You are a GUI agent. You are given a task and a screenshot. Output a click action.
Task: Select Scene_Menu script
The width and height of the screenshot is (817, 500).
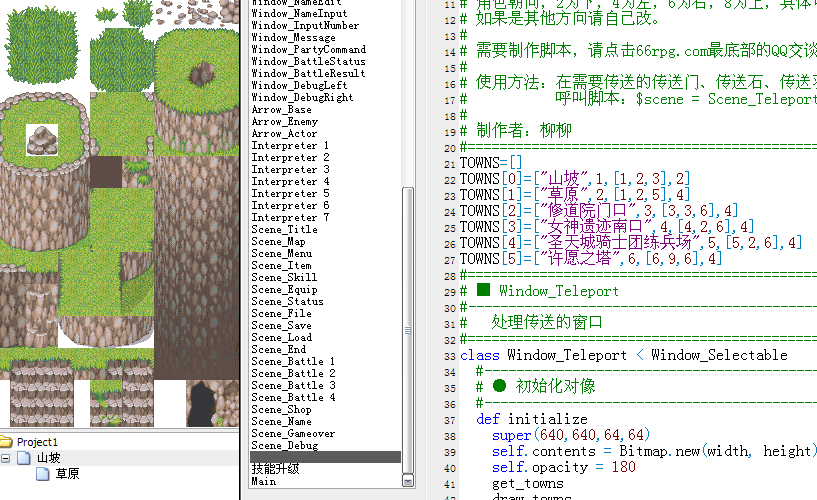pos(281,253)
